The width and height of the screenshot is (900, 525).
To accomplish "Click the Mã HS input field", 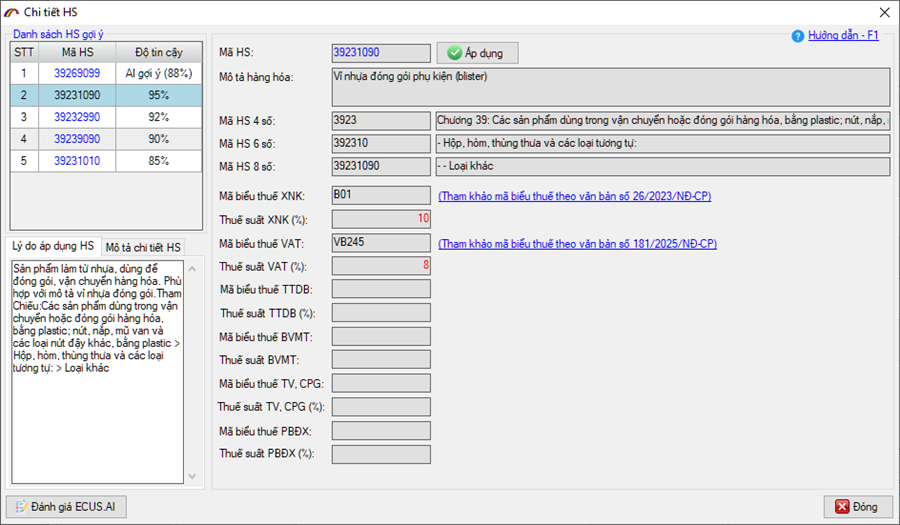I will (x=380, y=52).
